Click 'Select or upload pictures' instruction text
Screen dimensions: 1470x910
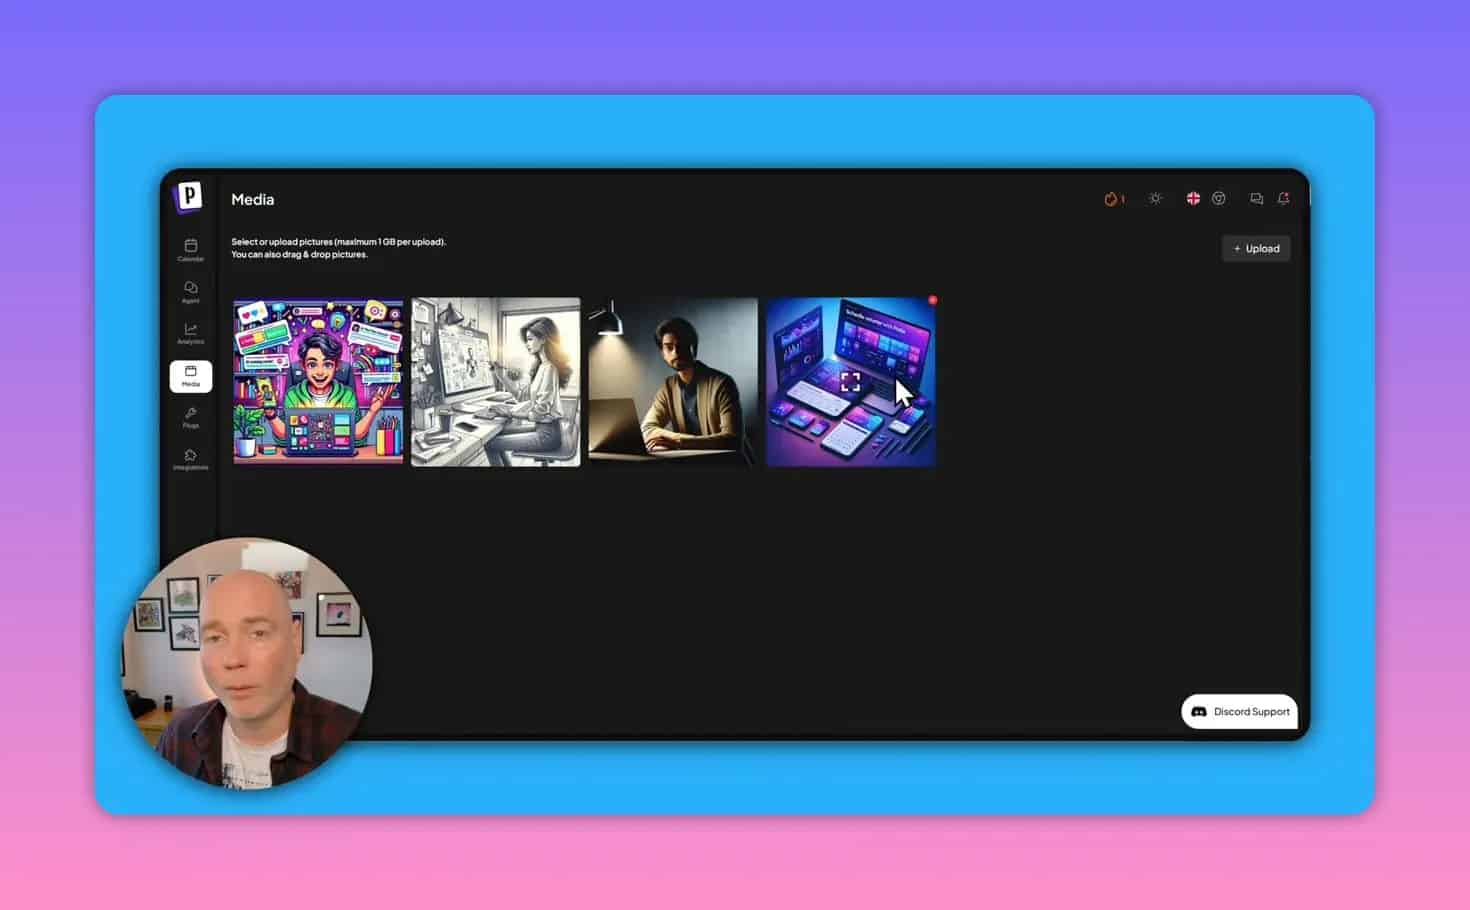pos(339,242)
